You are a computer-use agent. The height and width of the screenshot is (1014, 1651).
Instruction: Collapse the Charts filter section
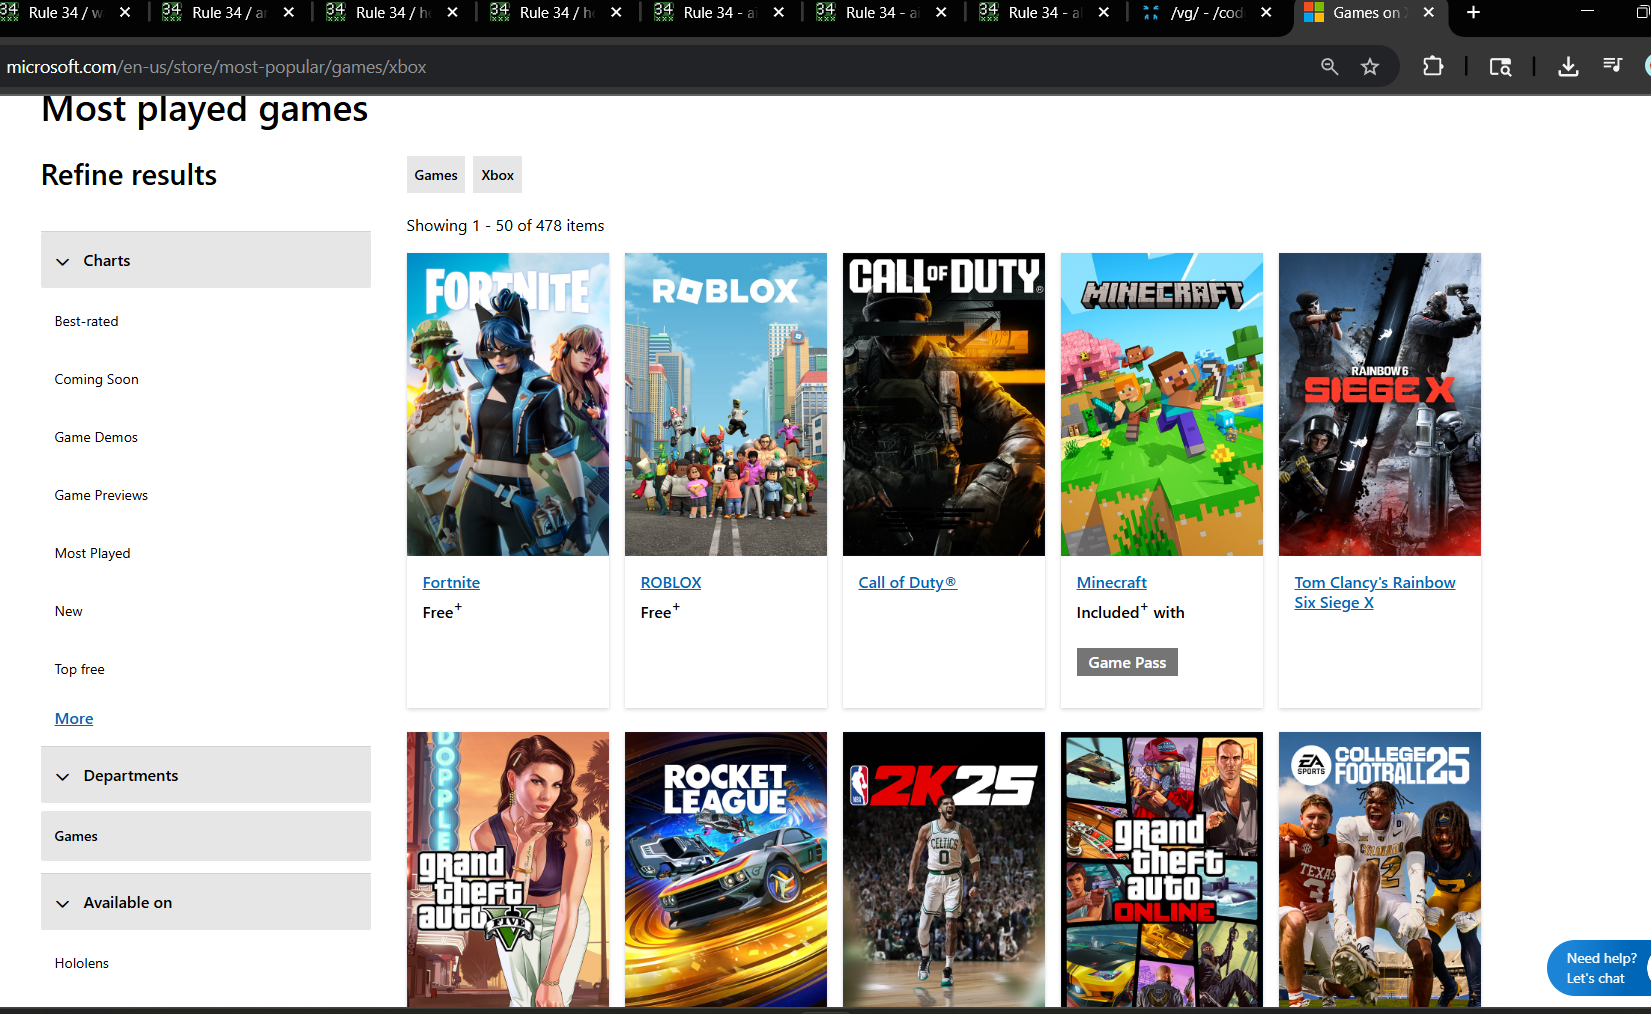[x=206, y=260]
